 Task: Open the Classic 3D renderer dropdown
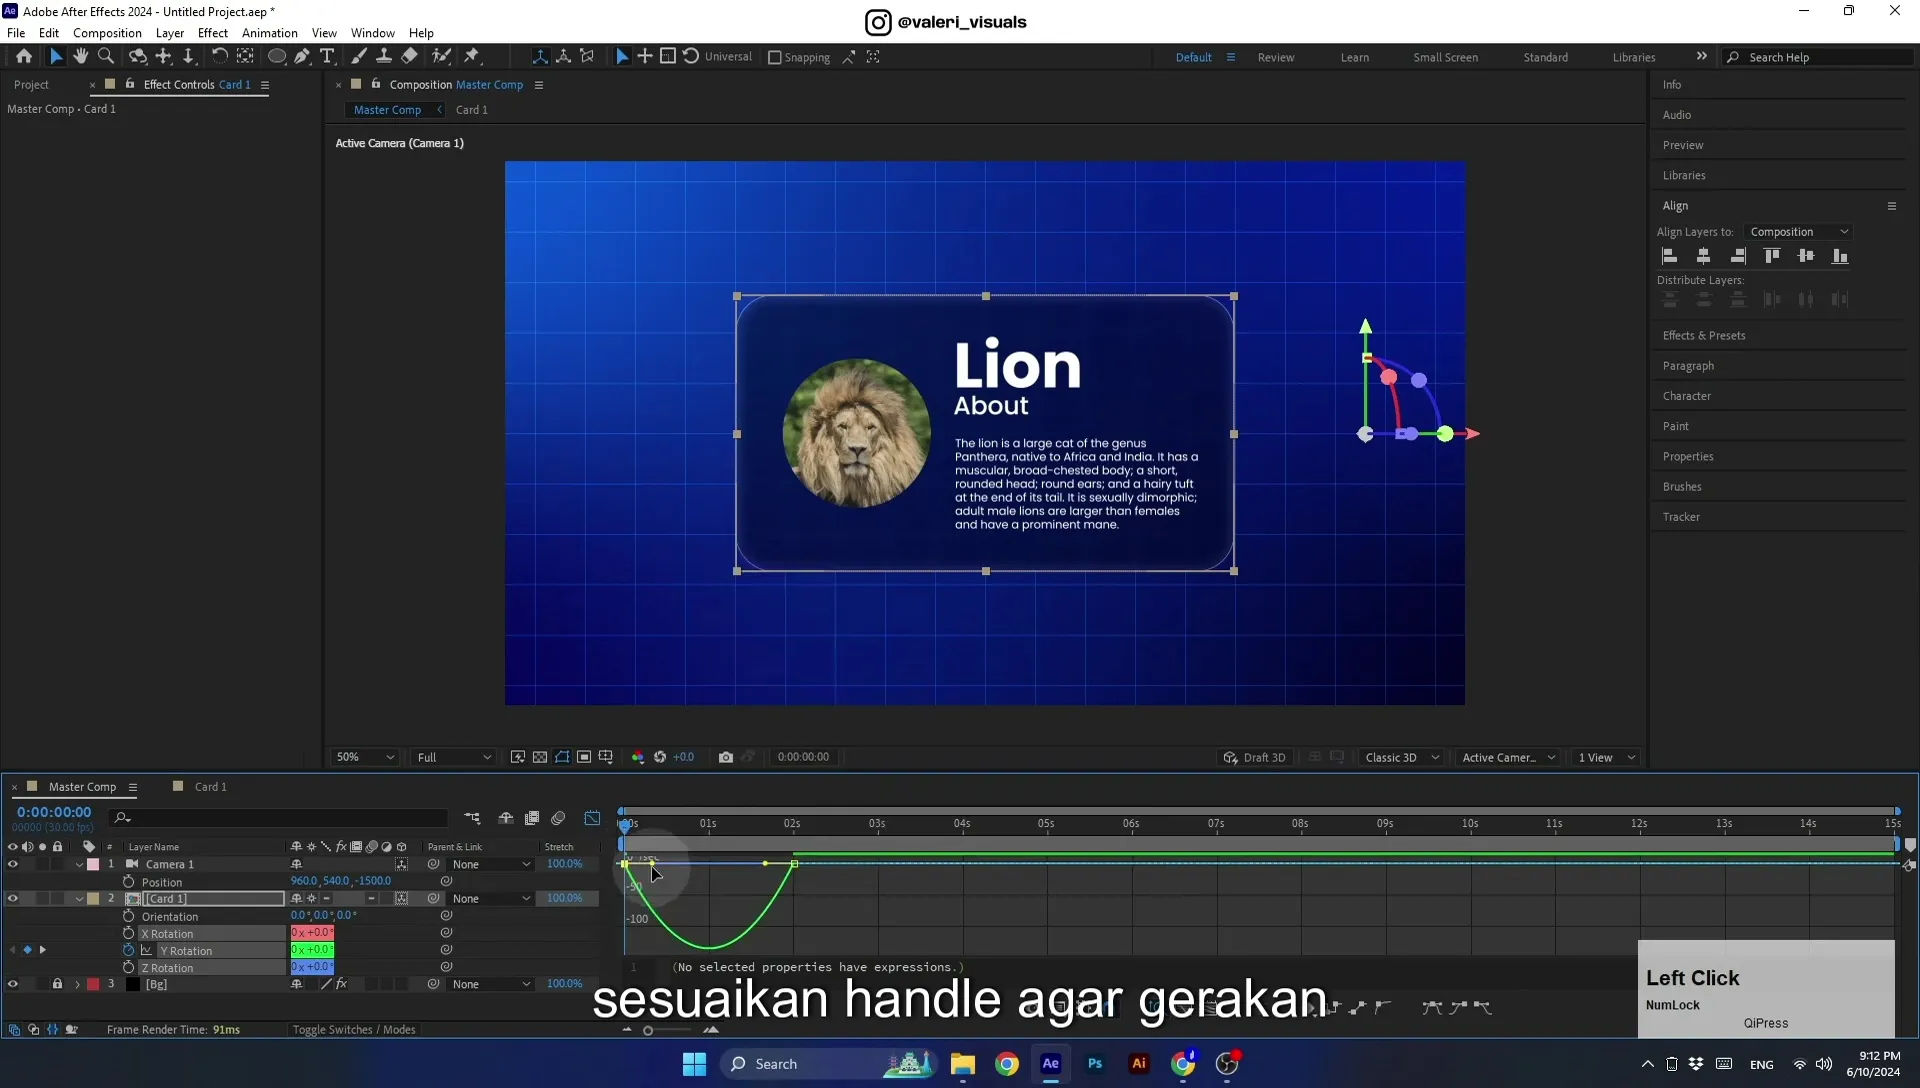[1401, 757]
